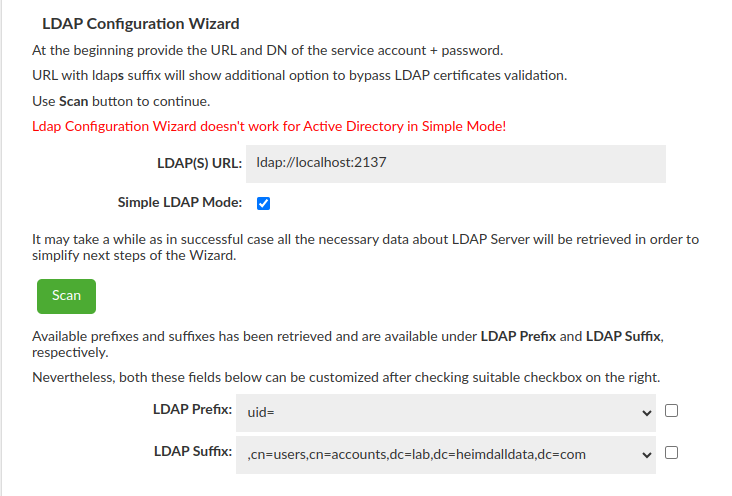The image size is (732, 496).
Task: Click the bold Scan word in the instructions
Action: point(74,102)
